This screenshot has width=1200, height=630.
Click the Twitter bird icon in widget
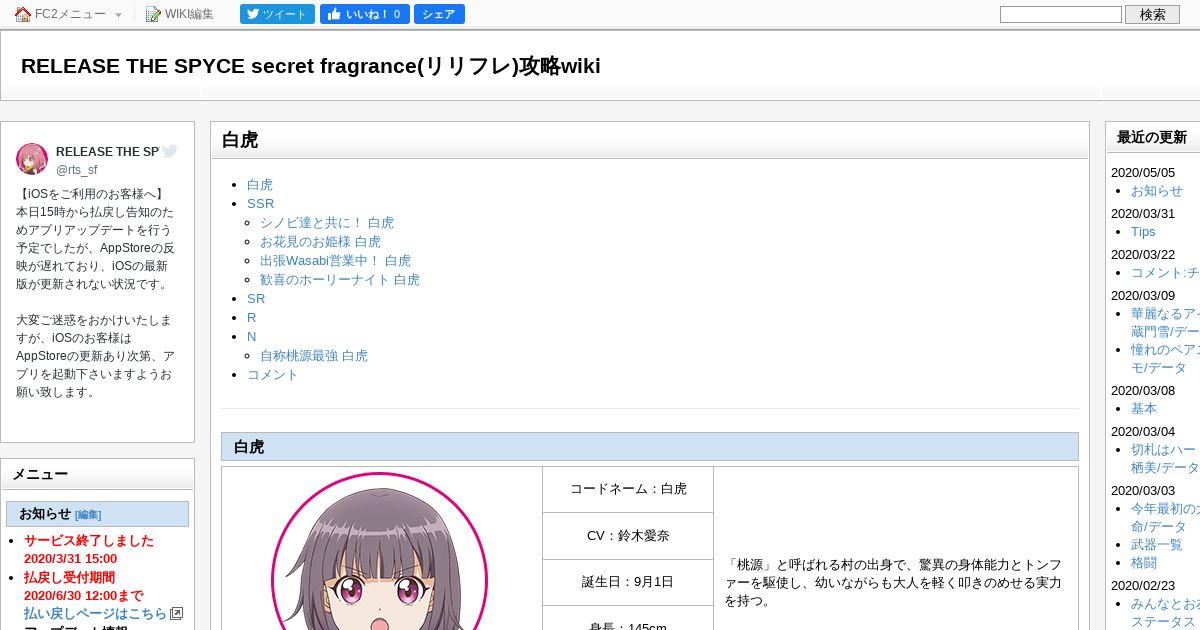(170, 151)
